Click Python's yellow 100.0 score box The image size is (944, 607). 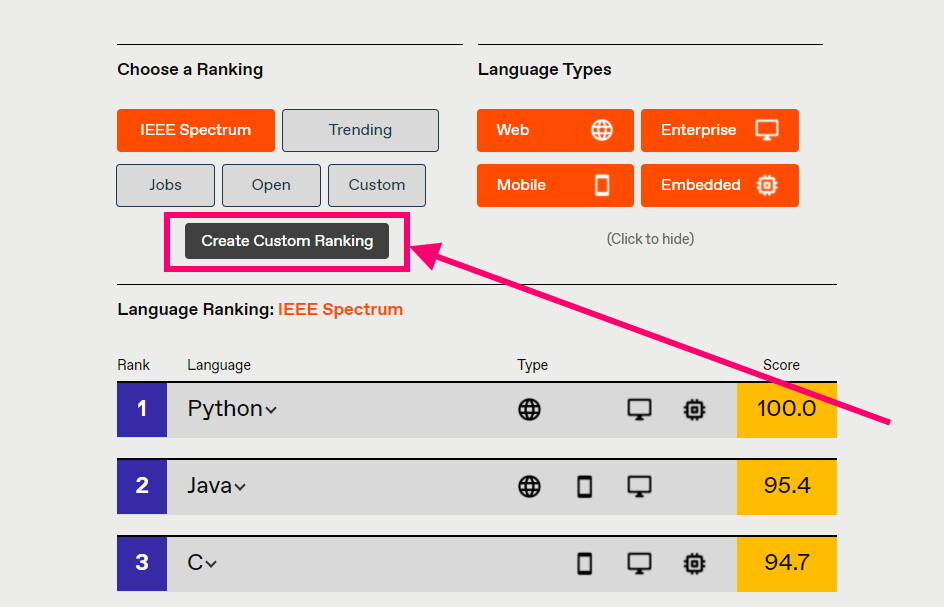click(786, 409)
